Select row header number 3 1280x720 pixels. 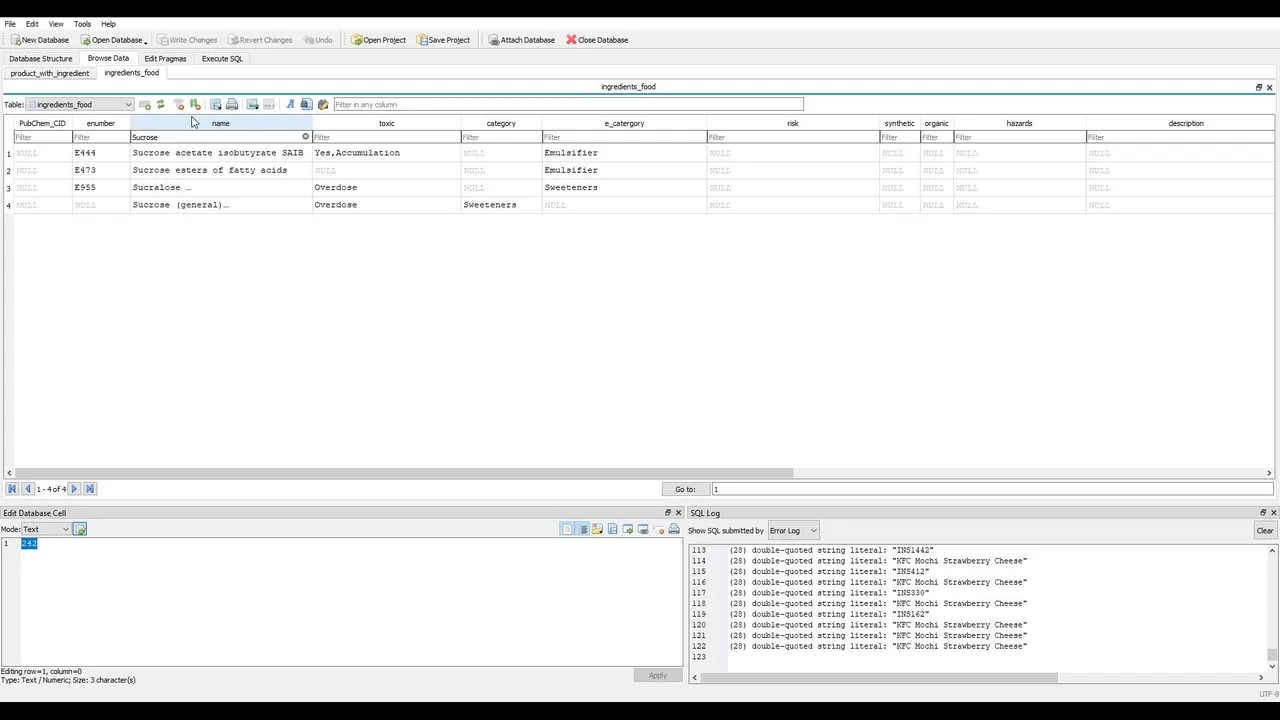pyautogui.click(x=8, y=188)
